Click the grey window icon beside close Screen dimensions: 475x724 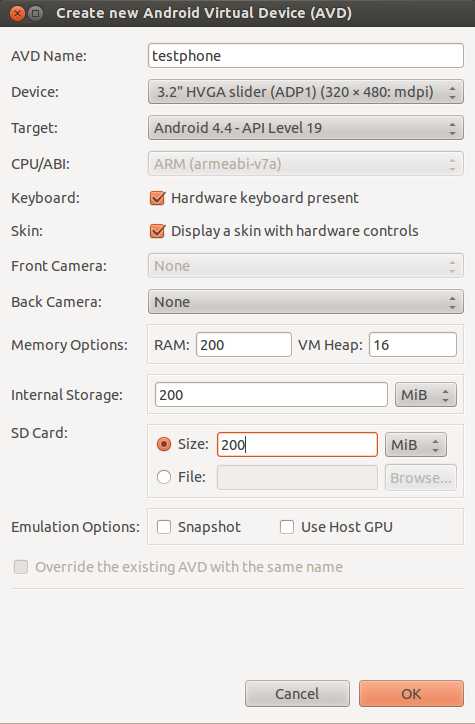click(36, 13)
